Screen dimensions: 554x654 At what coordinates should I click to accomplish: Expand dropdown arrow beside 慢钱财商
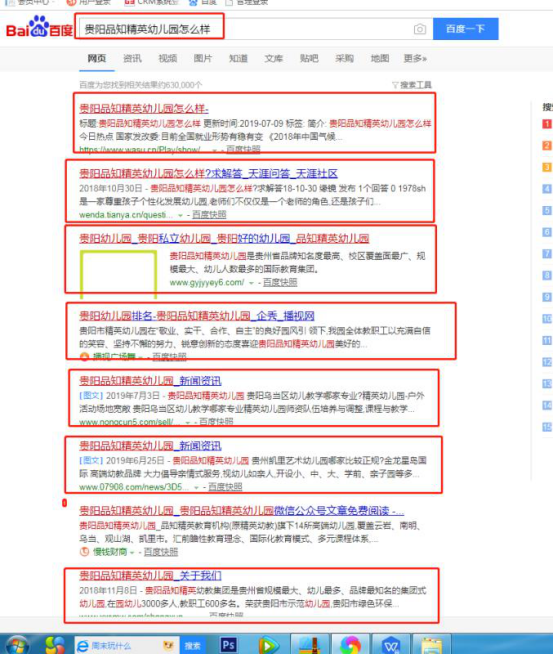pos(132,552)
